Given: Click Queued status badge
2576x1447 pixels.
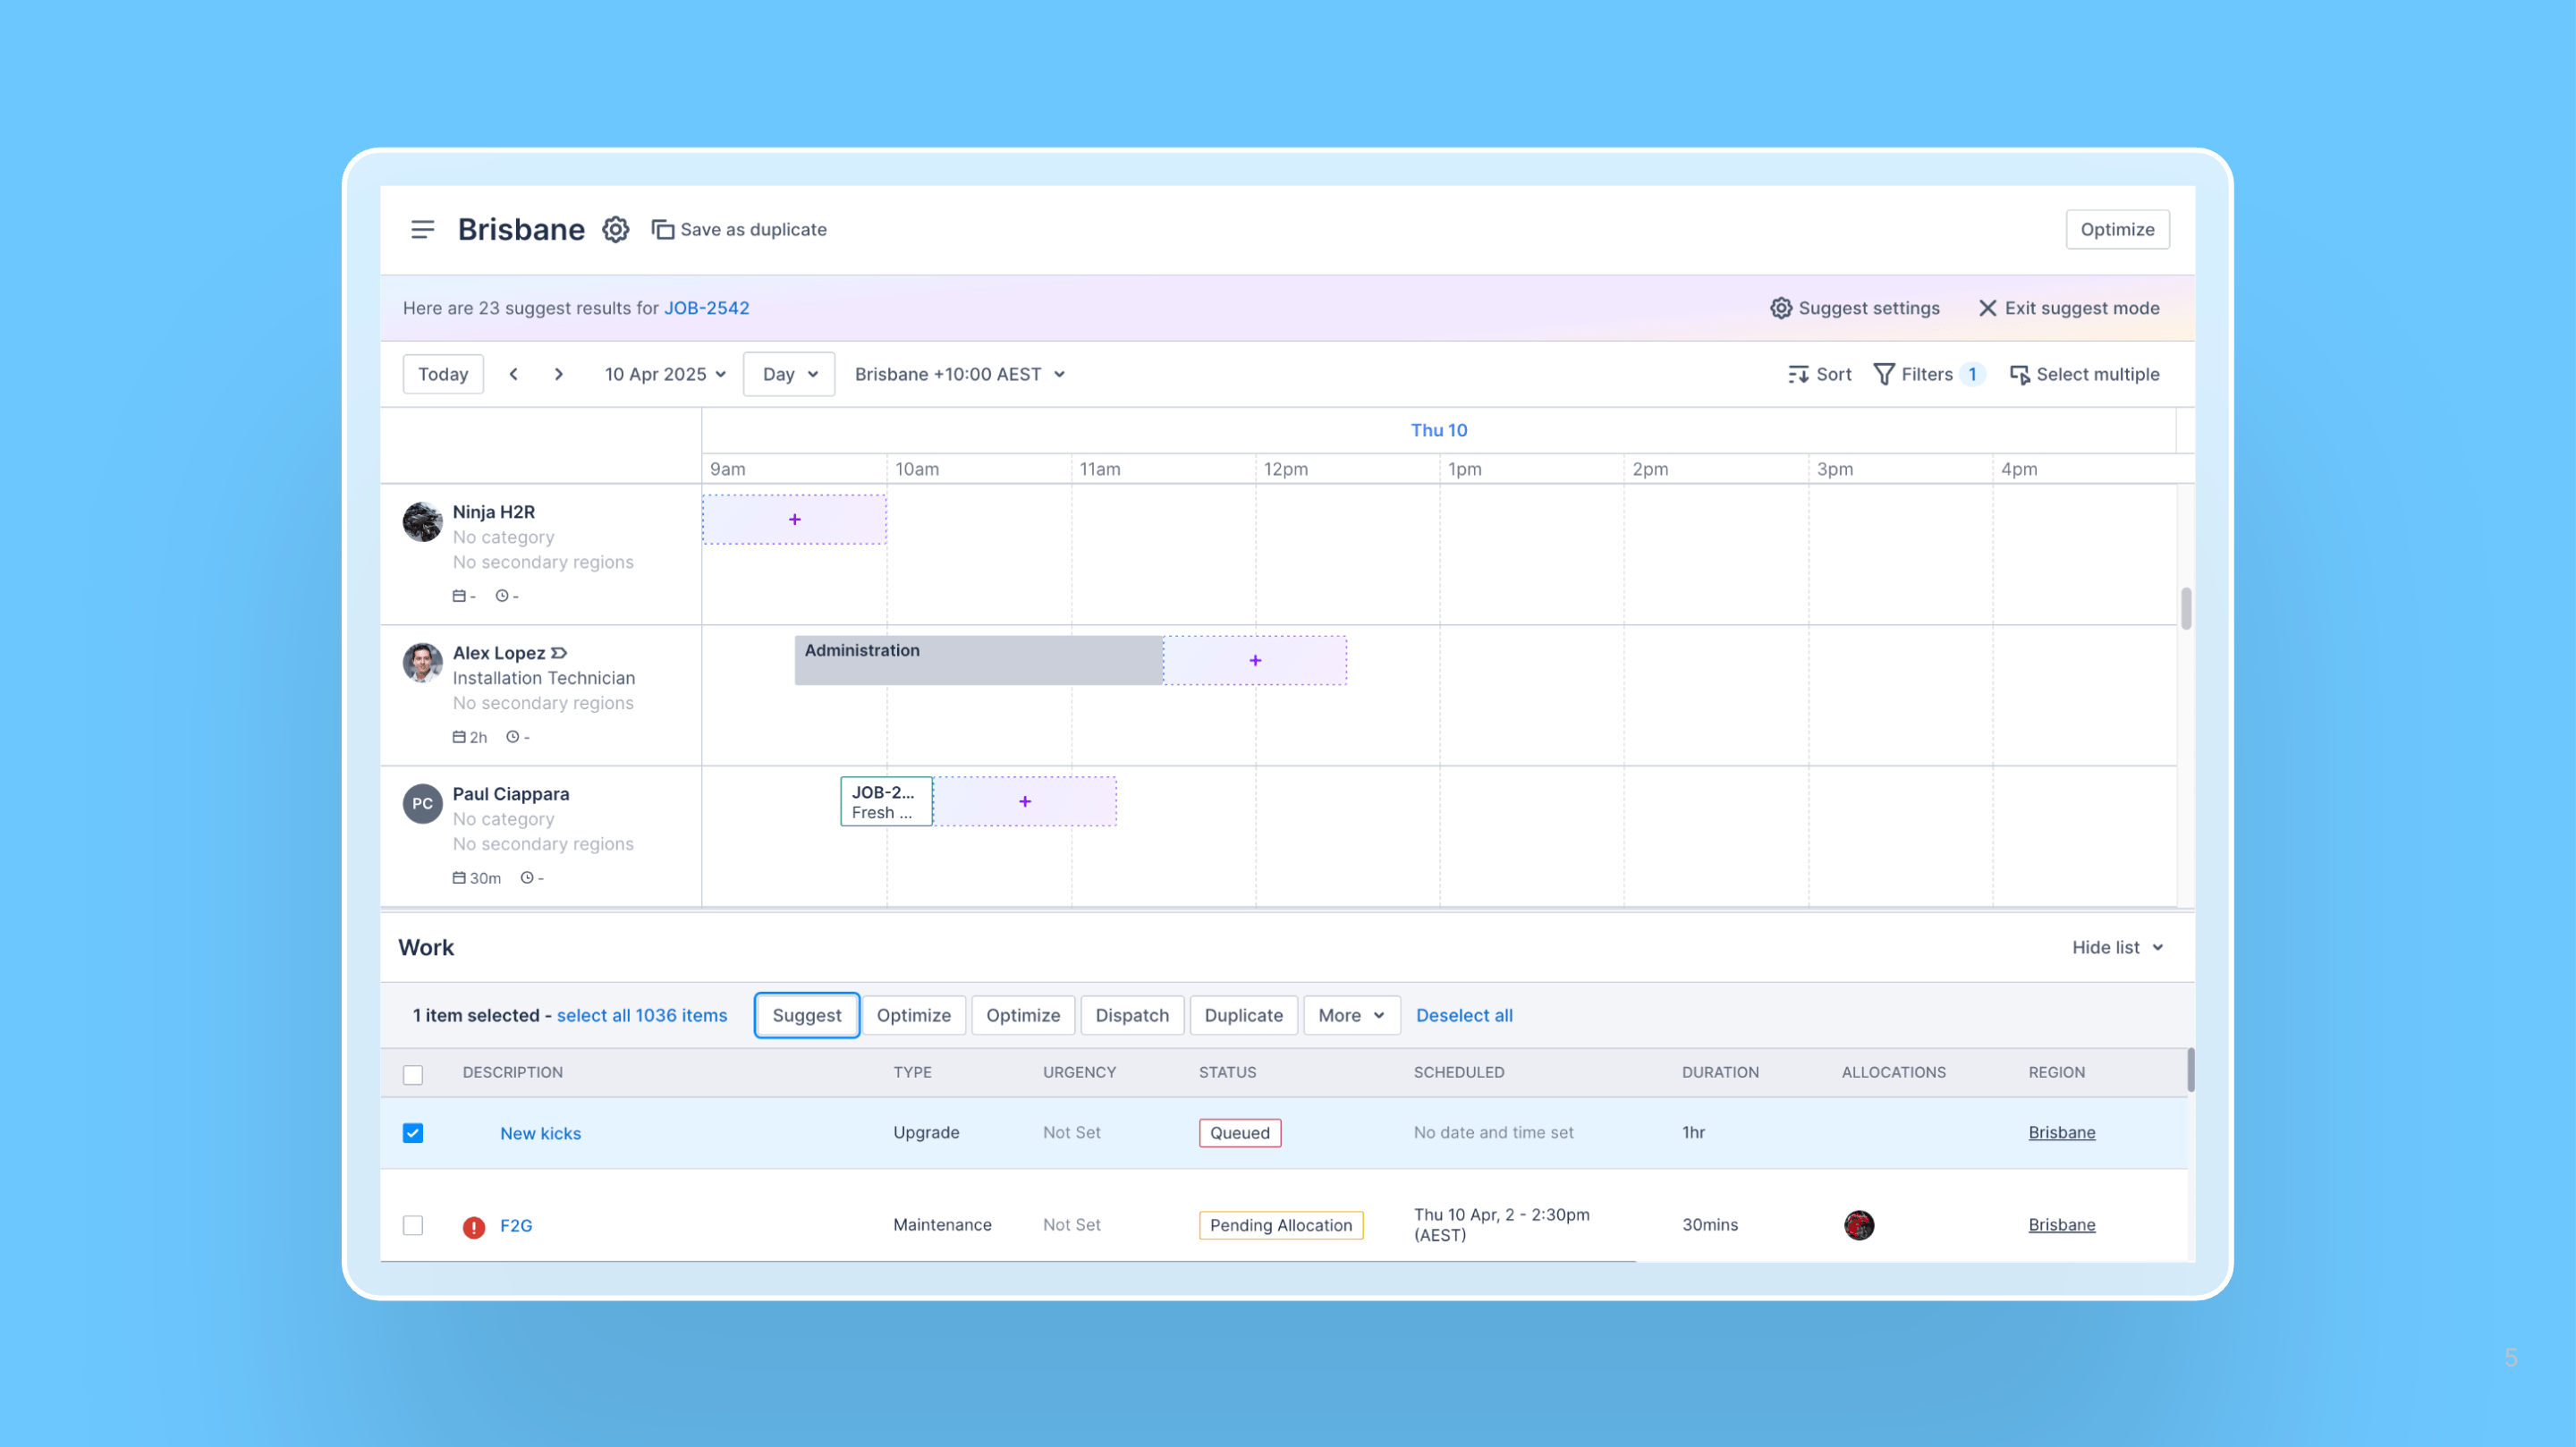Looking at the screenshot, I should pos(1240,1133).
